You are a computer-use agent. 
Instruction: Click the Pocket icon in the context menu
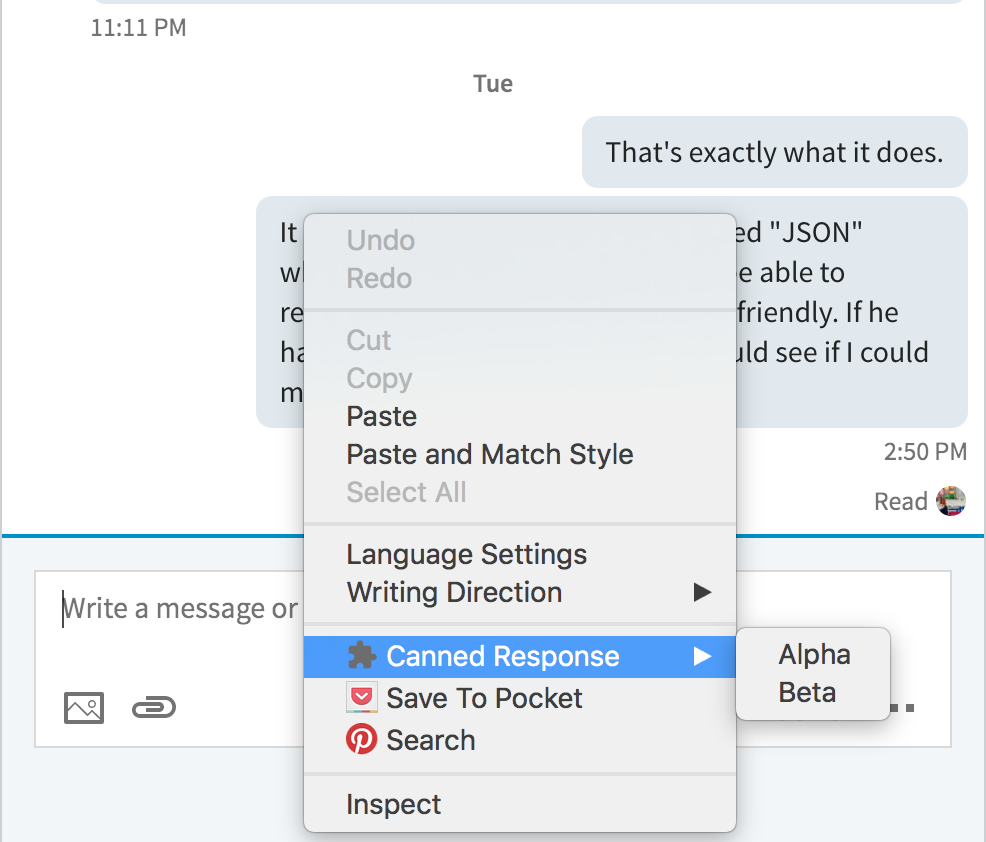tap(361, 698)
